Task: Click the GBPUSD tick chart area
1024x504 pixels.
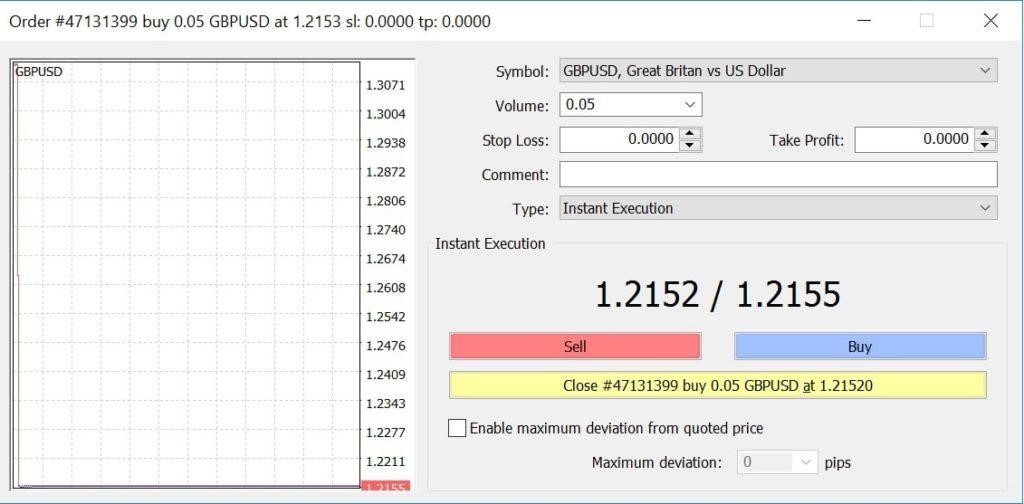Action: 187,274
